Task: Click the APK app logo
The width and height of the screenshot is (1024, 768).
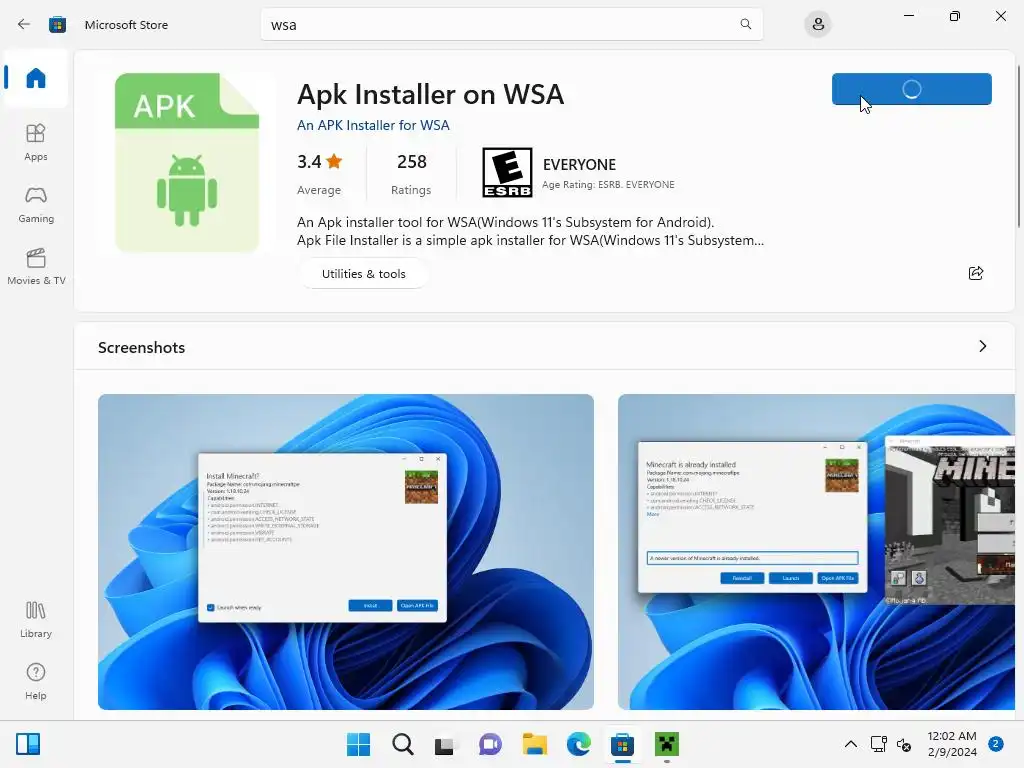Action: tap(187, 163)
